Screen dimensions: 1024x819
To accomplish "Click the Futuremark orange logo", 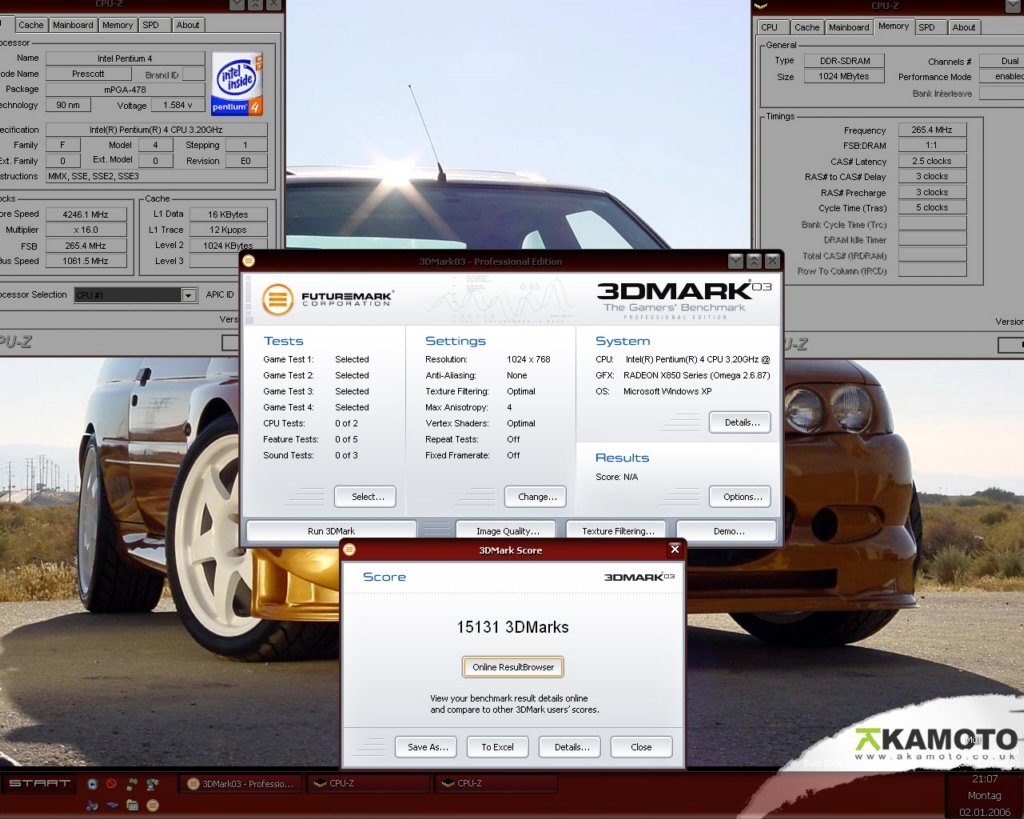I will [x=278, y=300].
